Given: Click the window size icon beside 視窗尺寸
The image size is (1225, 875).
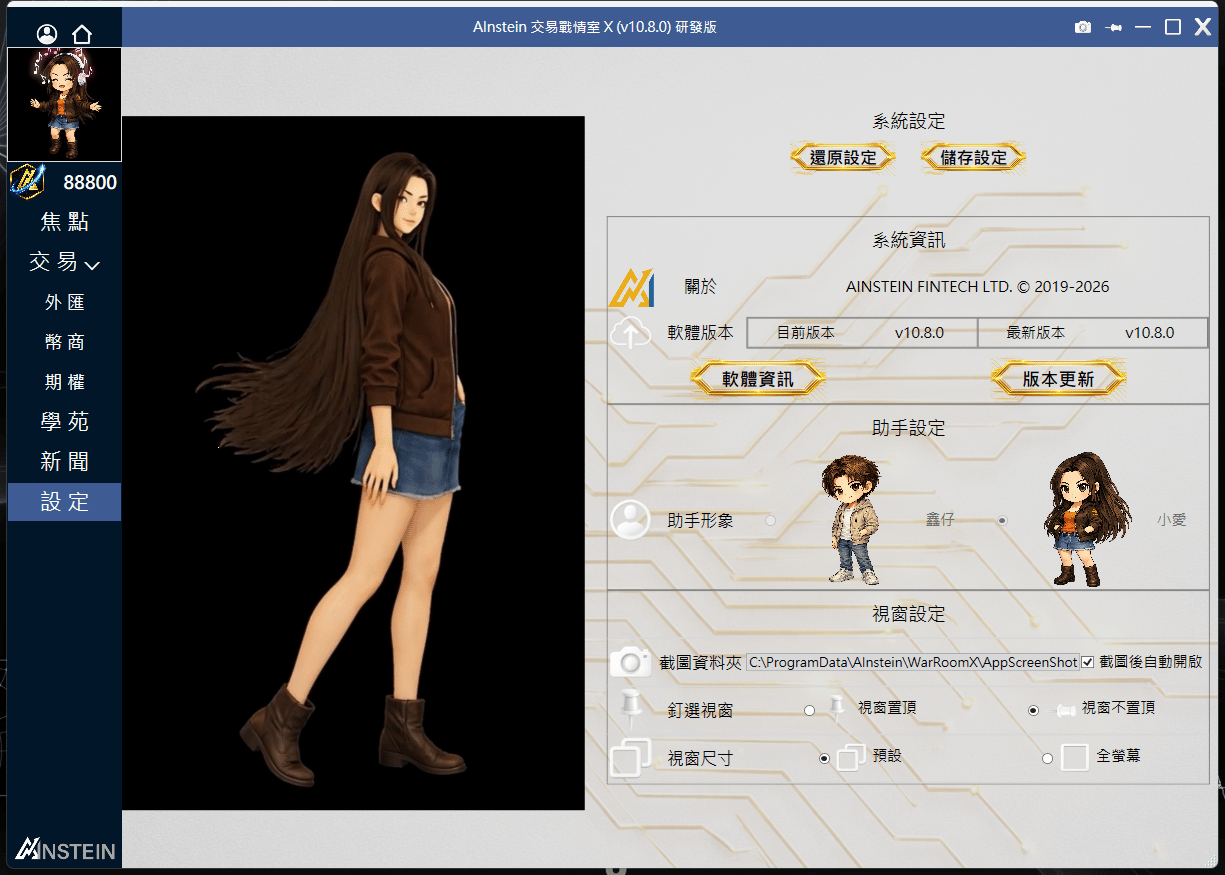Looking at the screenshot, I should [630, 757].
